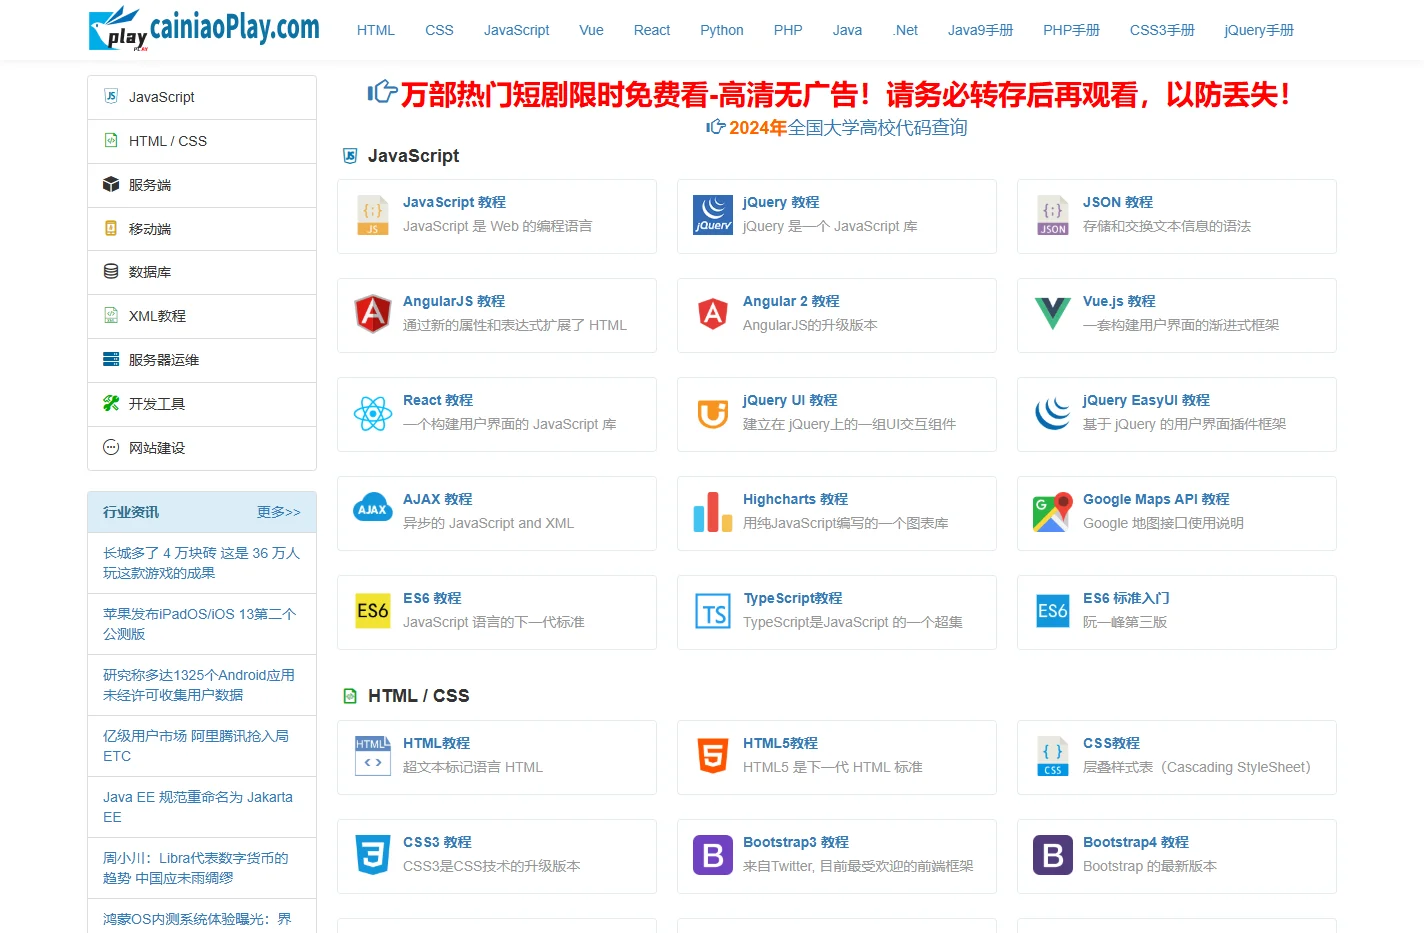This screenshot has height=933, width=1424.
Task: Click the HTML教程 code window icon
Action: click(373, 756)
